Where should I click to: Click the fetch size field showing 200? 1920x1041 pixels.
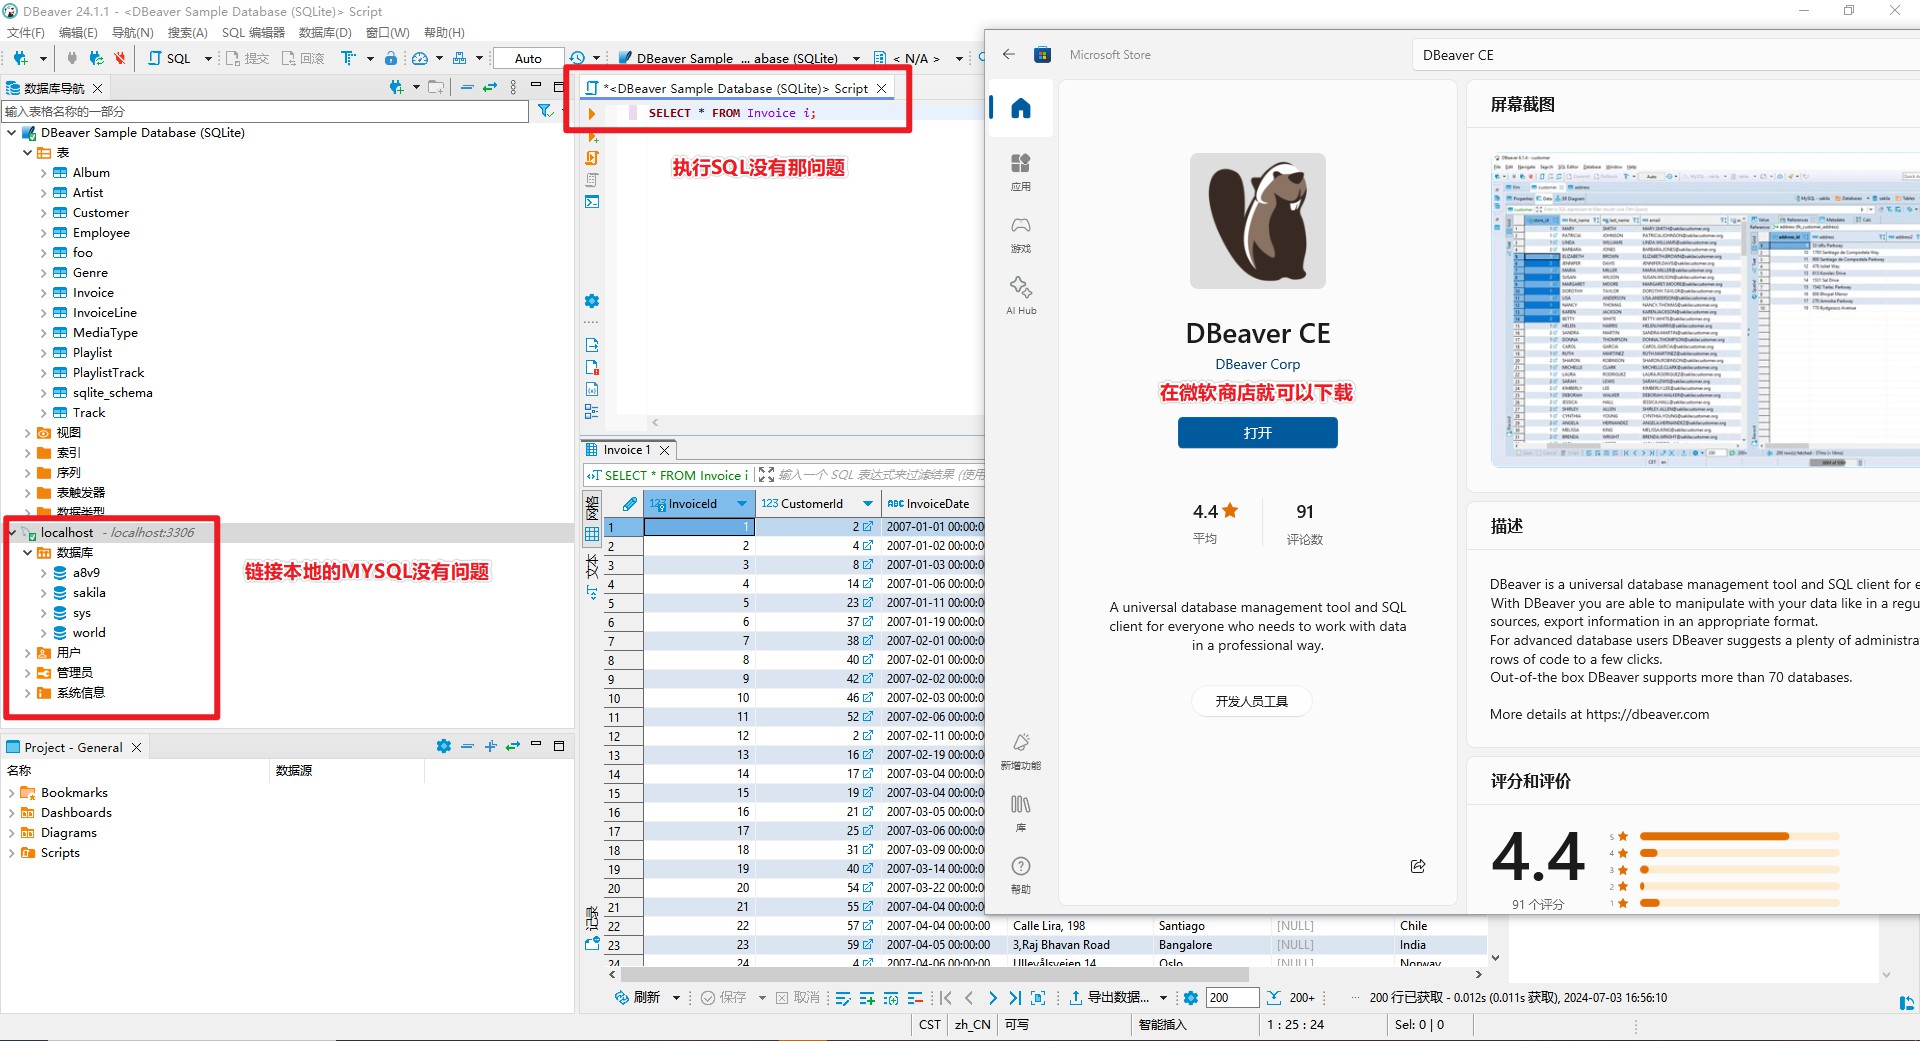point(1232,998)
